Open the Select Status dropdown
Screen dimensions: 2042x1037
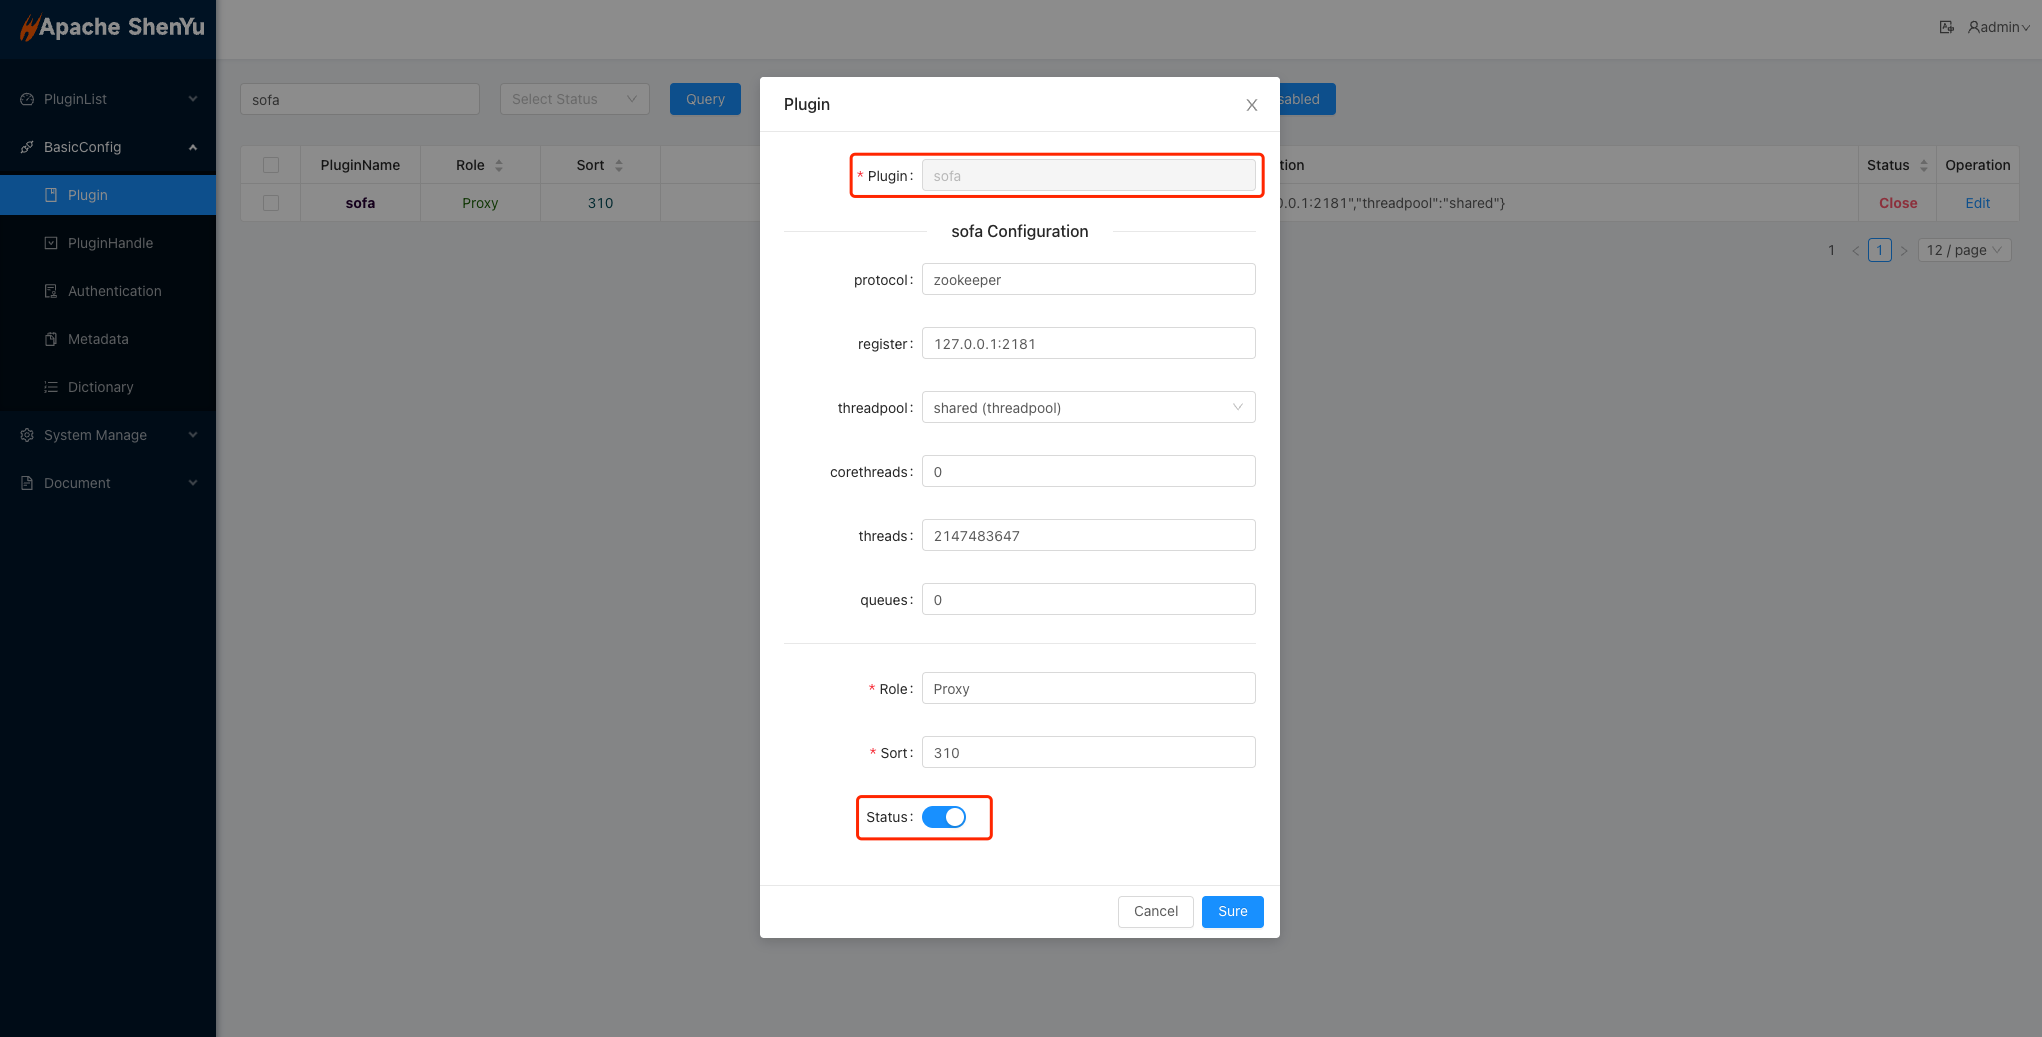point(574,99)
